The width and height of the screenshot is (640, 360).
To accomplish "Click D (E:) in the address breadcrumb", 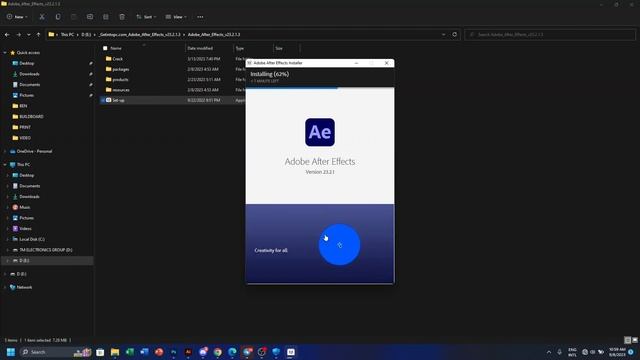I will (x=86, y=35).
